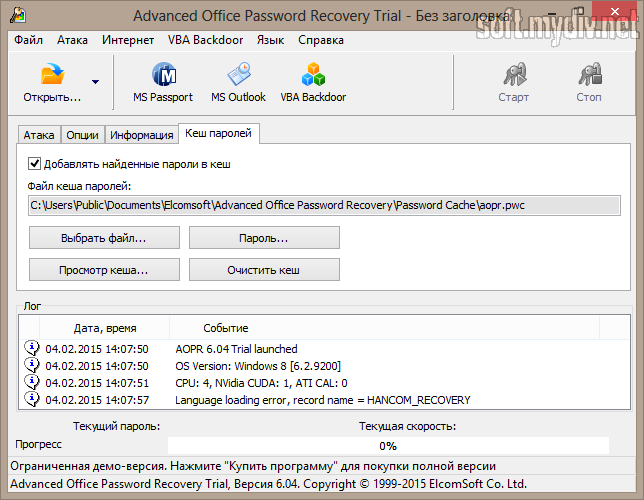Click the Событие column header
The height and width of the screenshot is (500, 644).
pos(384,328)
